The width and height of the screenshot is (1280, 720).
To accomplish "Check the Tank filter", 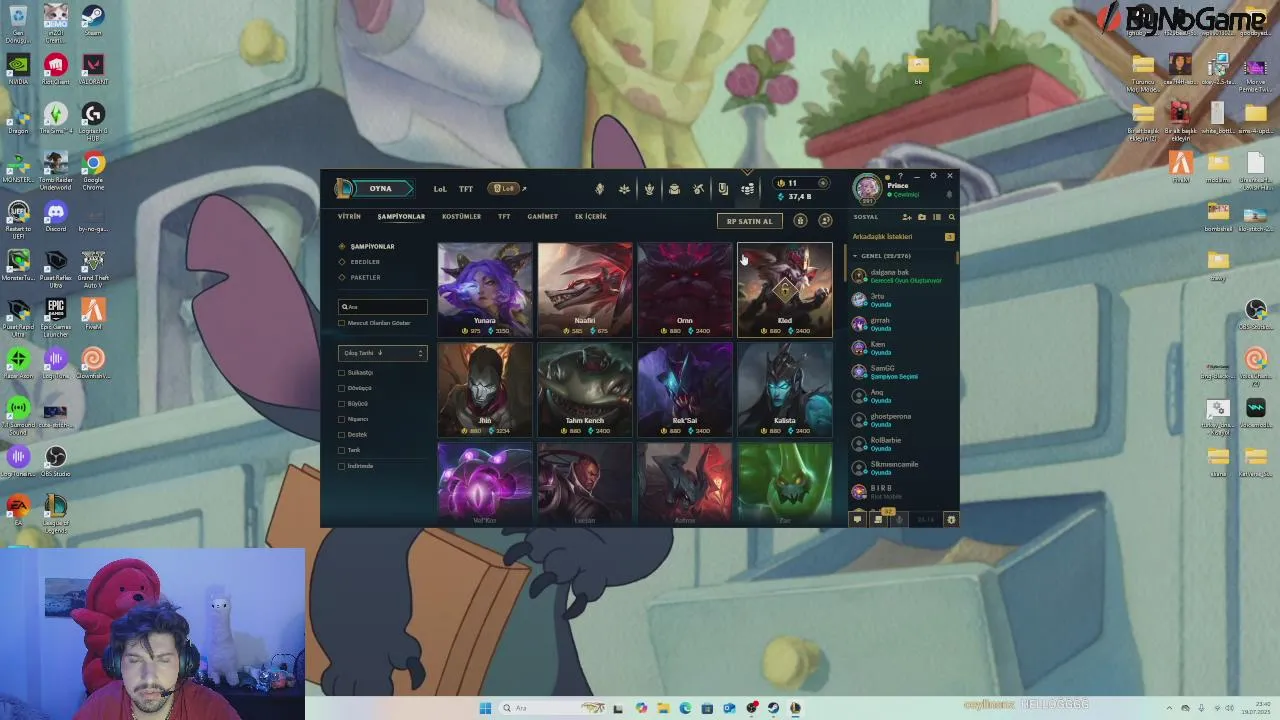I will pos(342,450).
